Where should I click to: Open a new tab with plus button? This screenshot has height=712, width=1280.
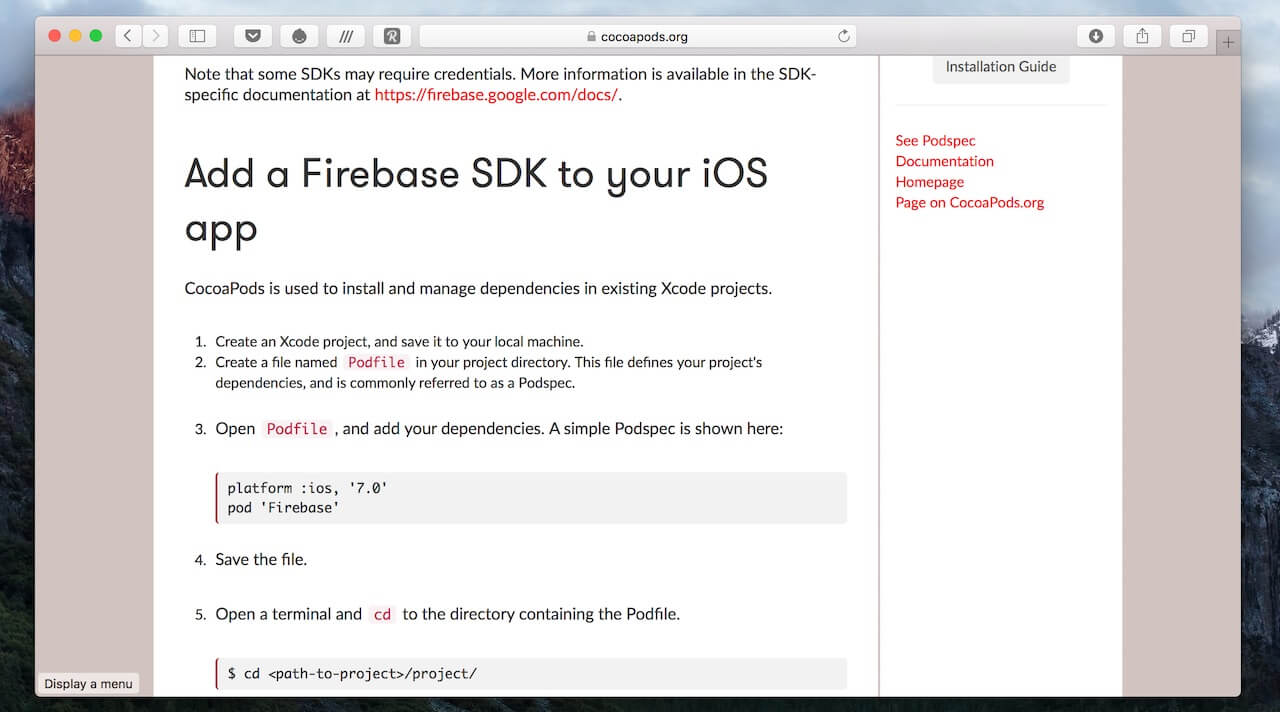[1229, 42]
